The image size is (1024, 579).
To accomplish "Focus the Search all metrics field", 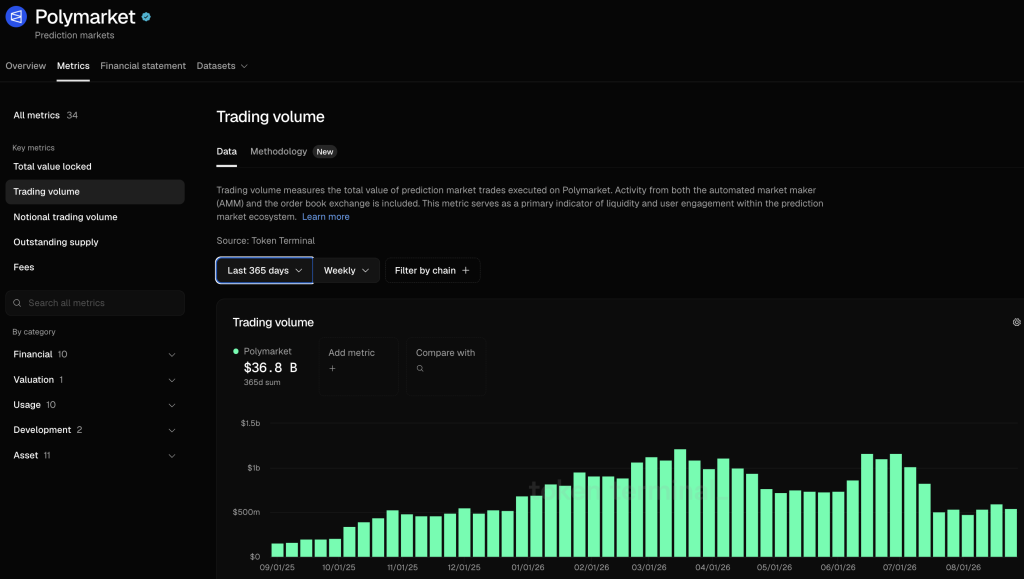I will [95, 303].
